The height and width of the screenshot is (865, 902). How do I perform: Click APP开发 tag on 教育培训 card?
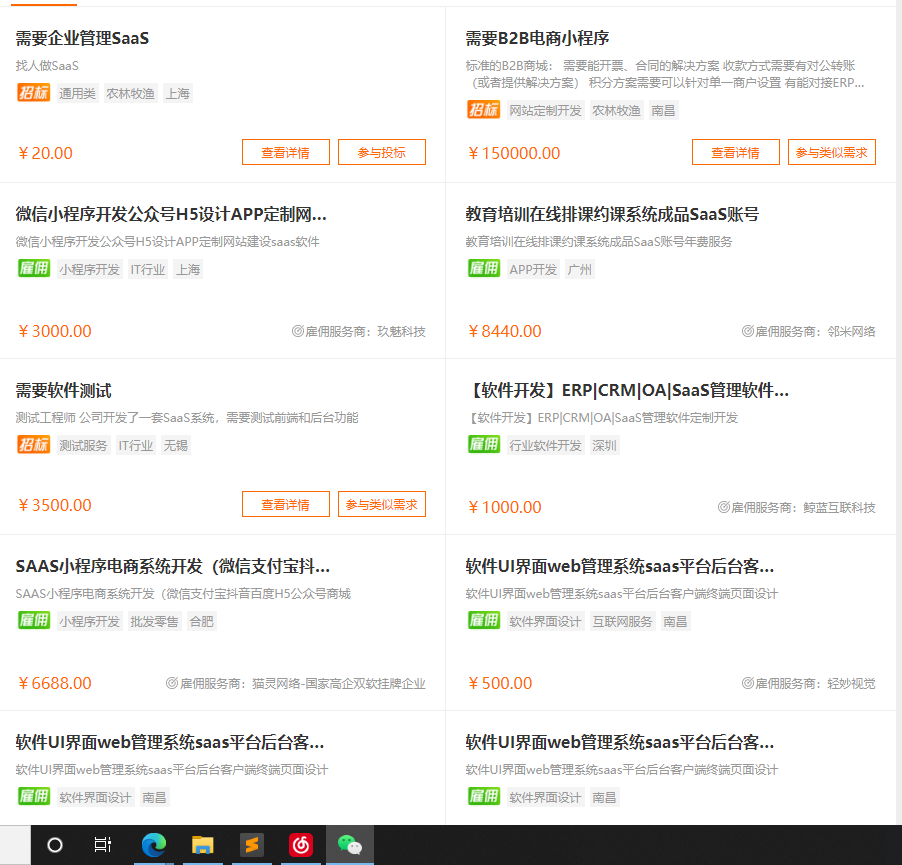(533, 269)
